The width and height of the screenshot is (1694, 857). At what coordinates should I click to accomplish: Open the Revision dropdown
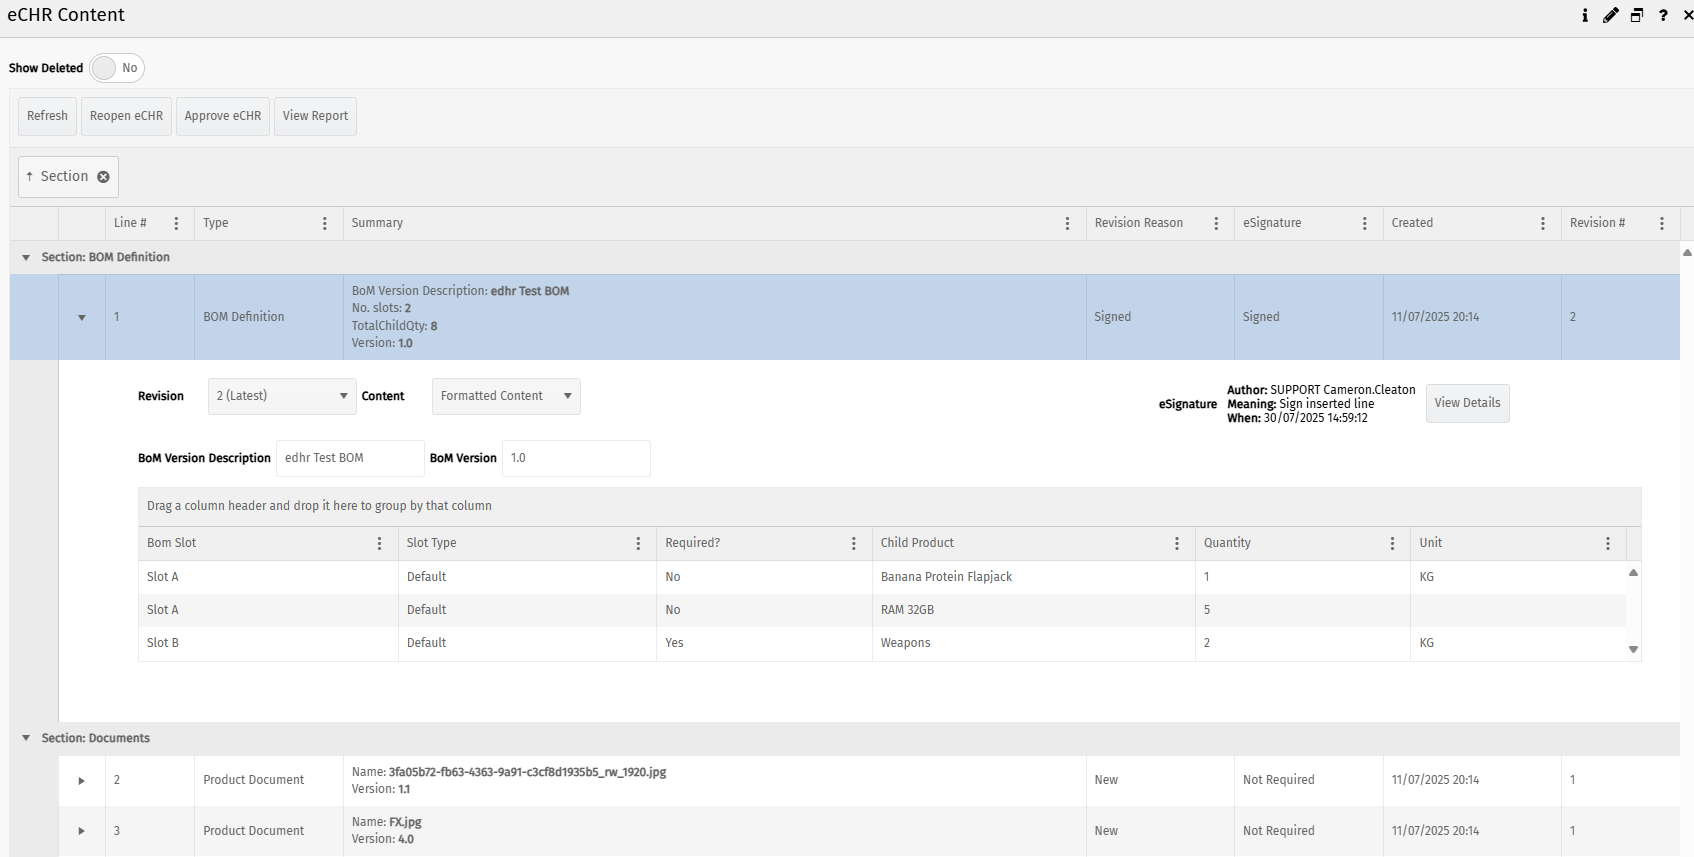coord(282,396)
